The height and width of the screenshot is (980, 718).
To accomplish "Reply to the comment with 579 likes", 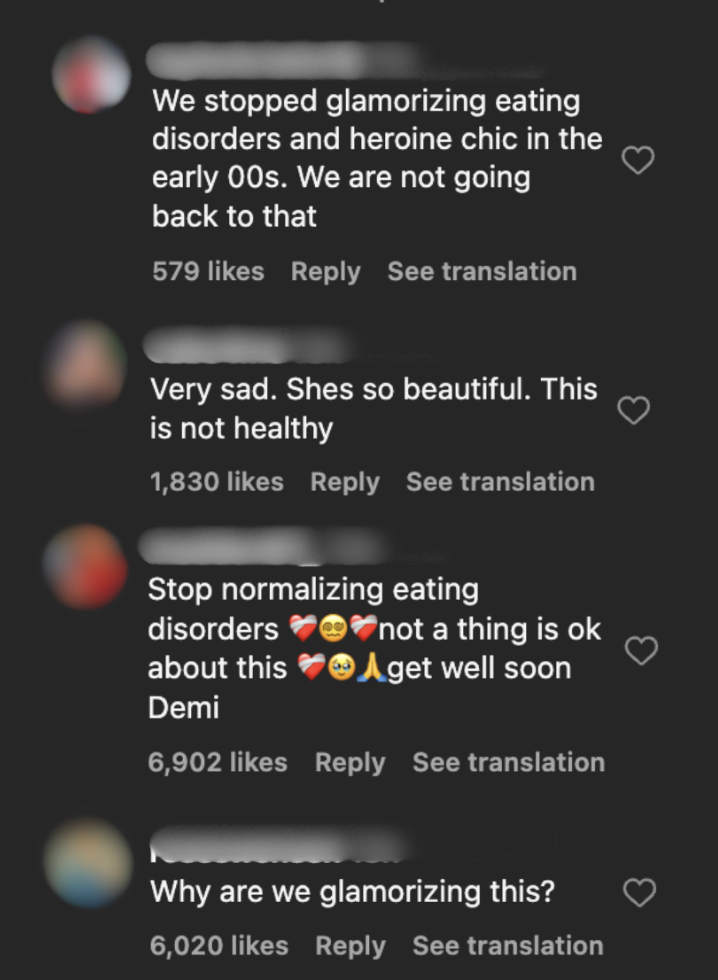I will pos(325,271).
